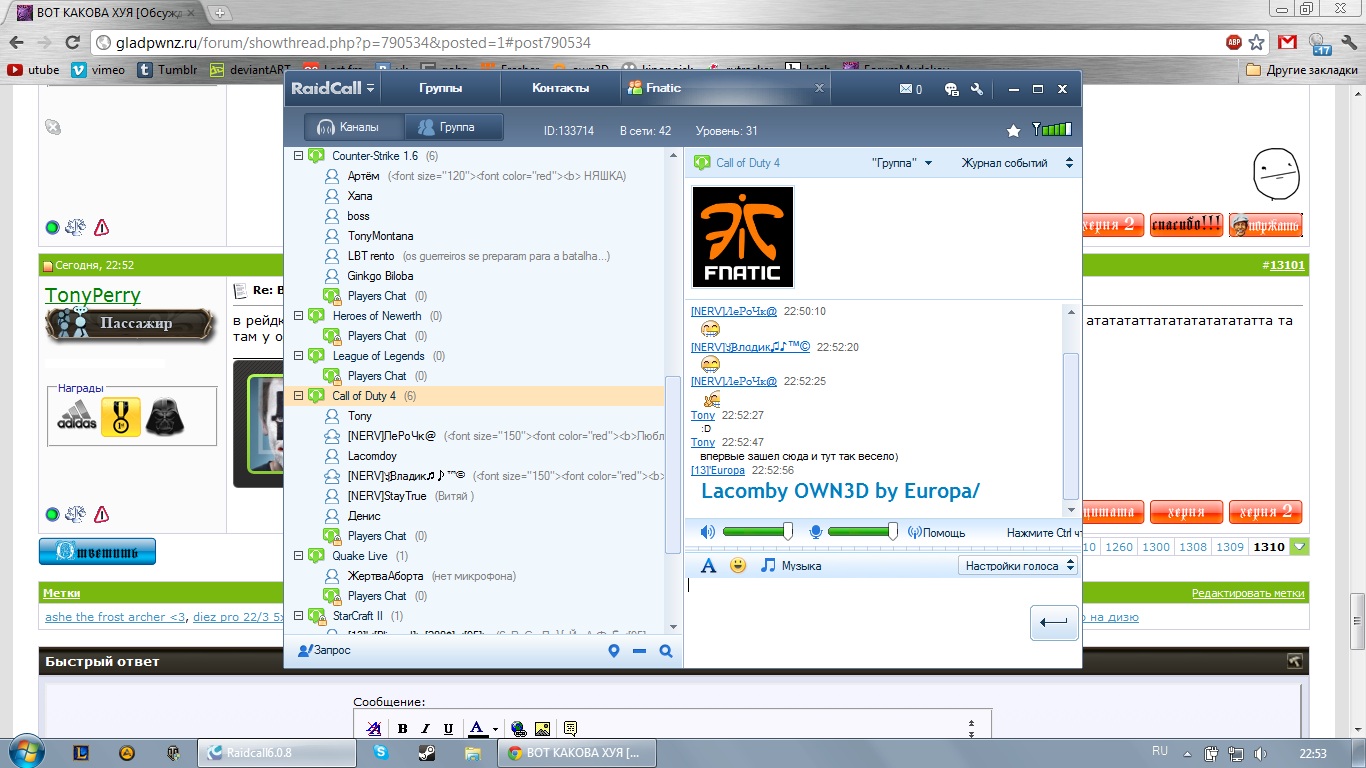Open the "Группа" dropdown arrow
Viewport: 1366px width, 768px height.
point(928,163)
